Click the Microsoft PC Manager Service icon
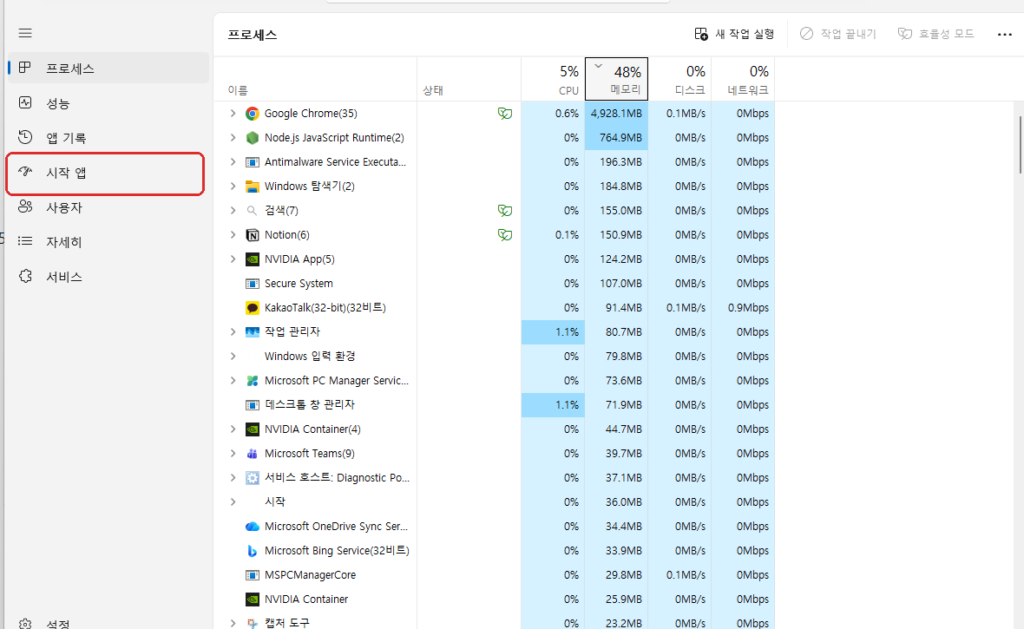Image resolution: width=1024 pixels, height=629 pixels. coord(252,381)
